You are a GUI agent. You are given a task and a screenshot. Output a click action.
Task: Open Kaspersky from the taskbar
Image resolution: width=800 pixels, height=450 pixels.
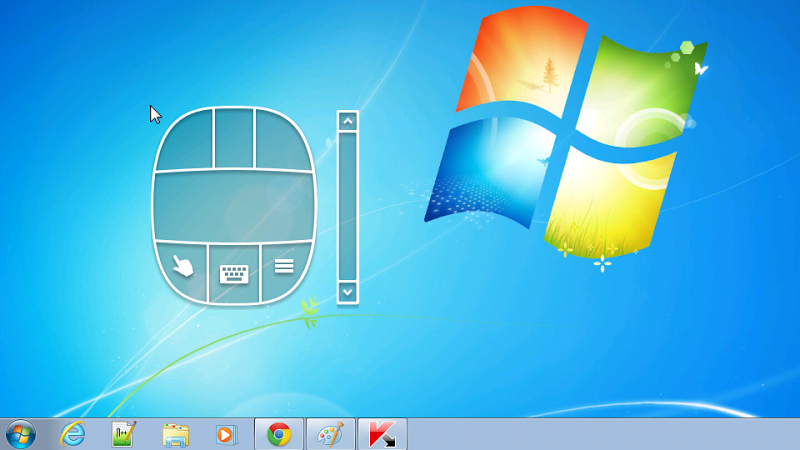click(381, 434)
